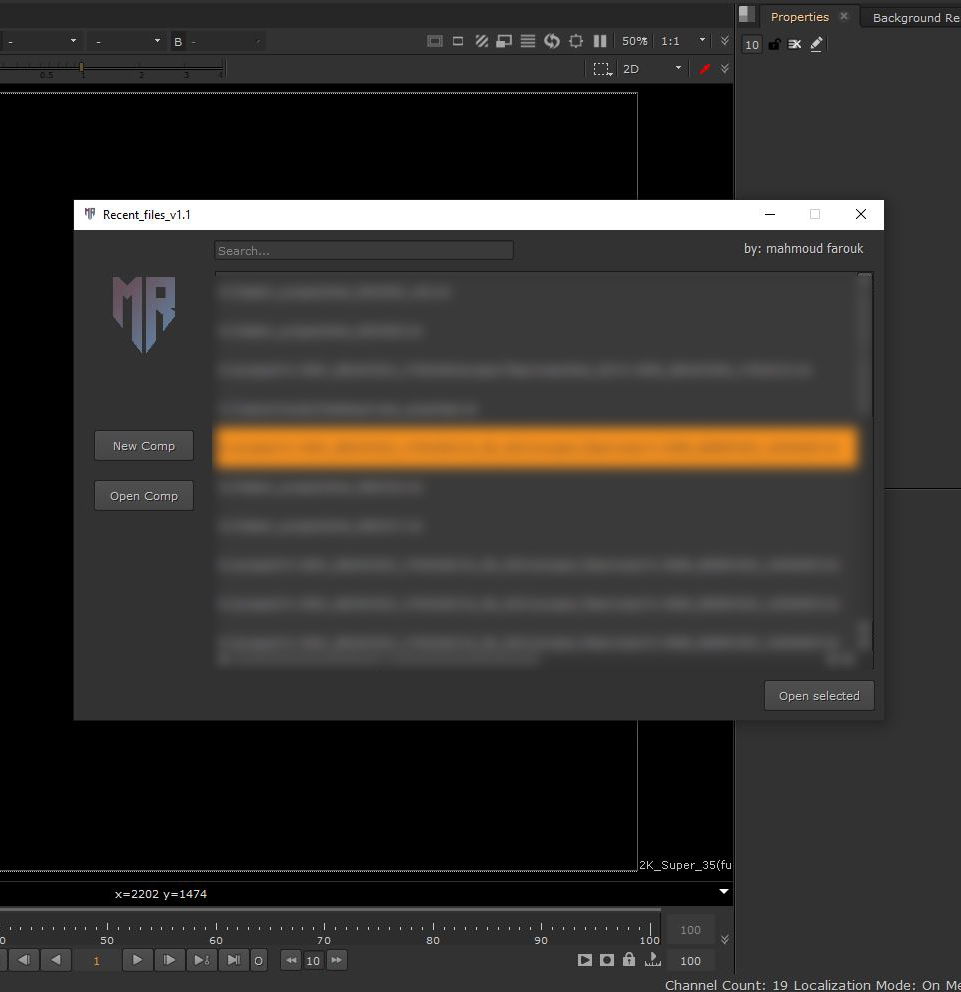Skip to the last frame
961x992 pixels.
[232, 960]
